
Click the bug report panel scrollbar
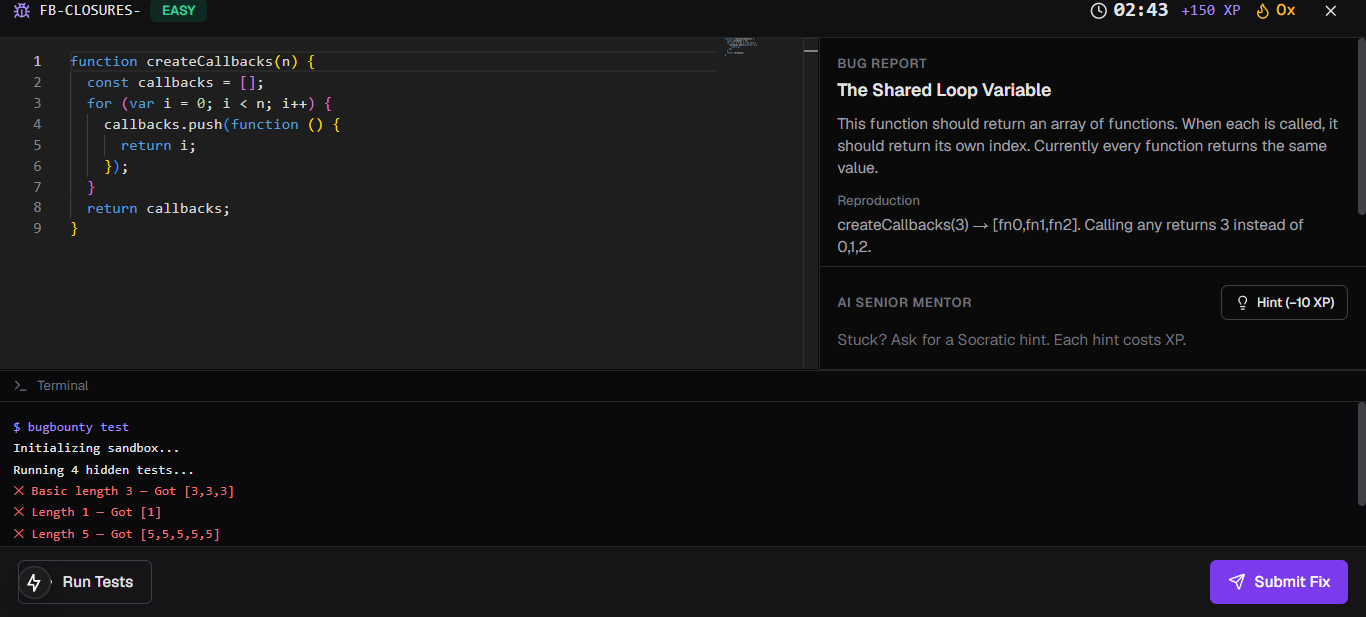(1361, 126)
